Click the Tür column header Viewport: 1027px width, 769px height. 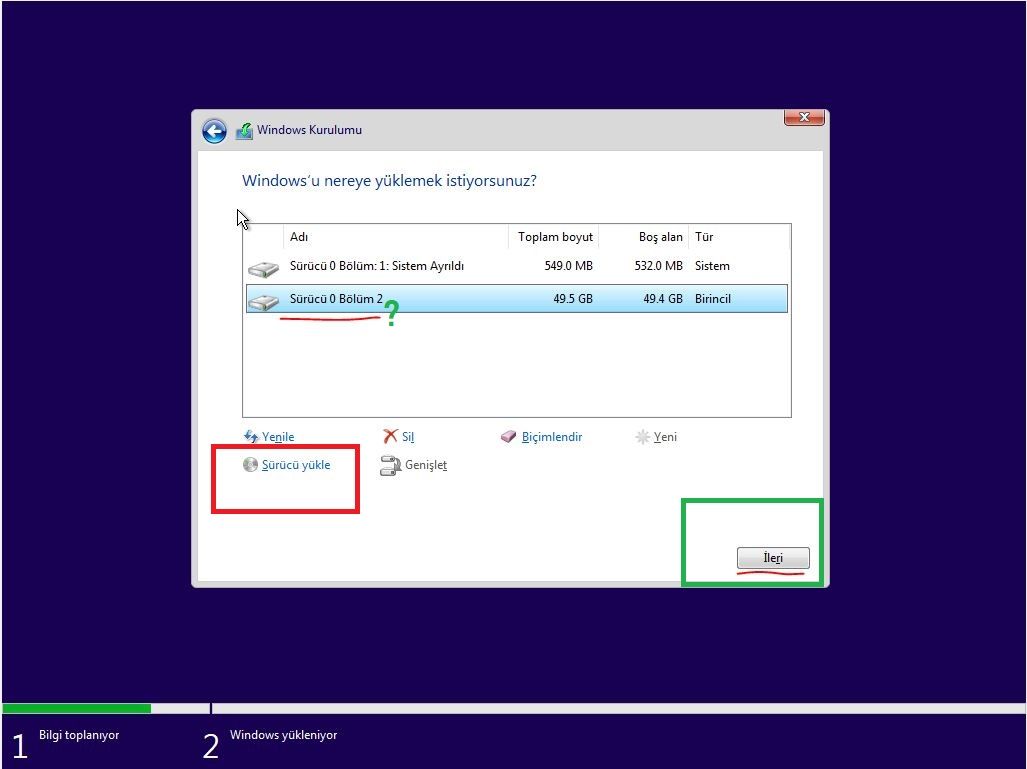click(704, 237)
